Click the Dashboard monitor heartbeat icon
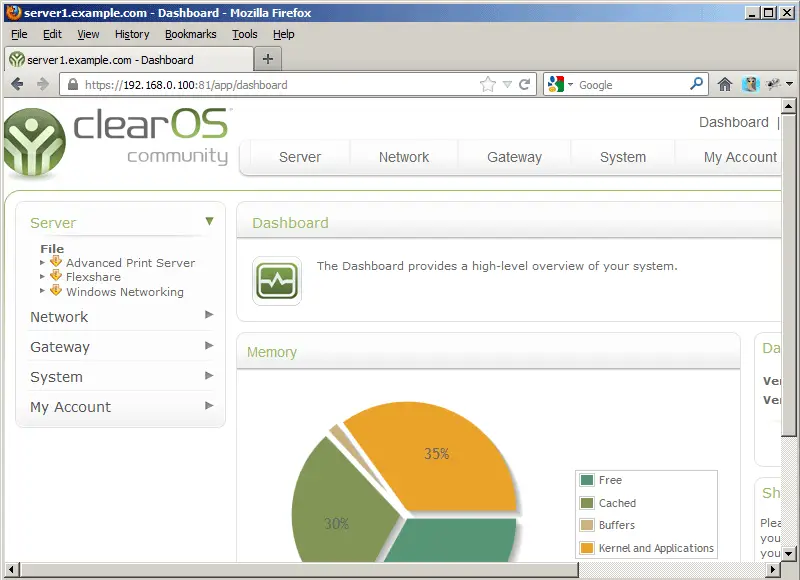This screenshot has width=800, height=580. (x=277, y=281)
